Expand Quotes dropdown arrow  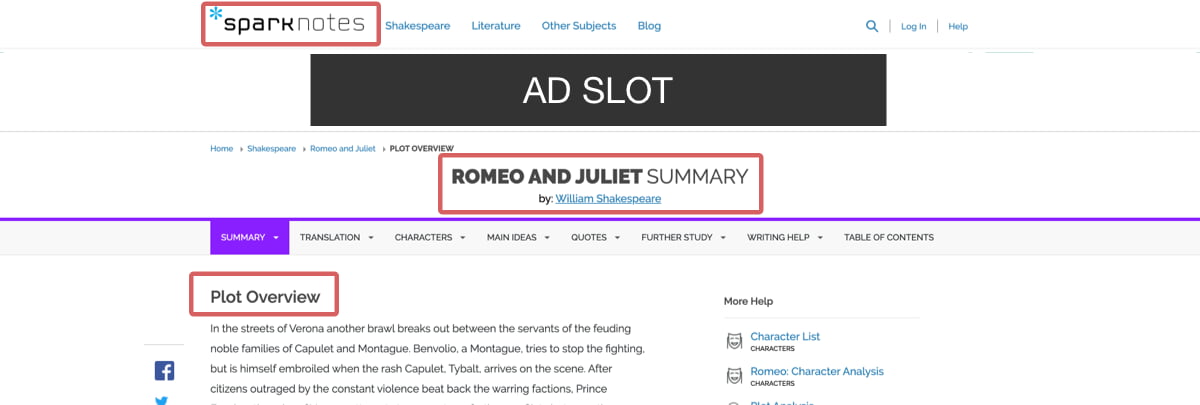(616, 238)
